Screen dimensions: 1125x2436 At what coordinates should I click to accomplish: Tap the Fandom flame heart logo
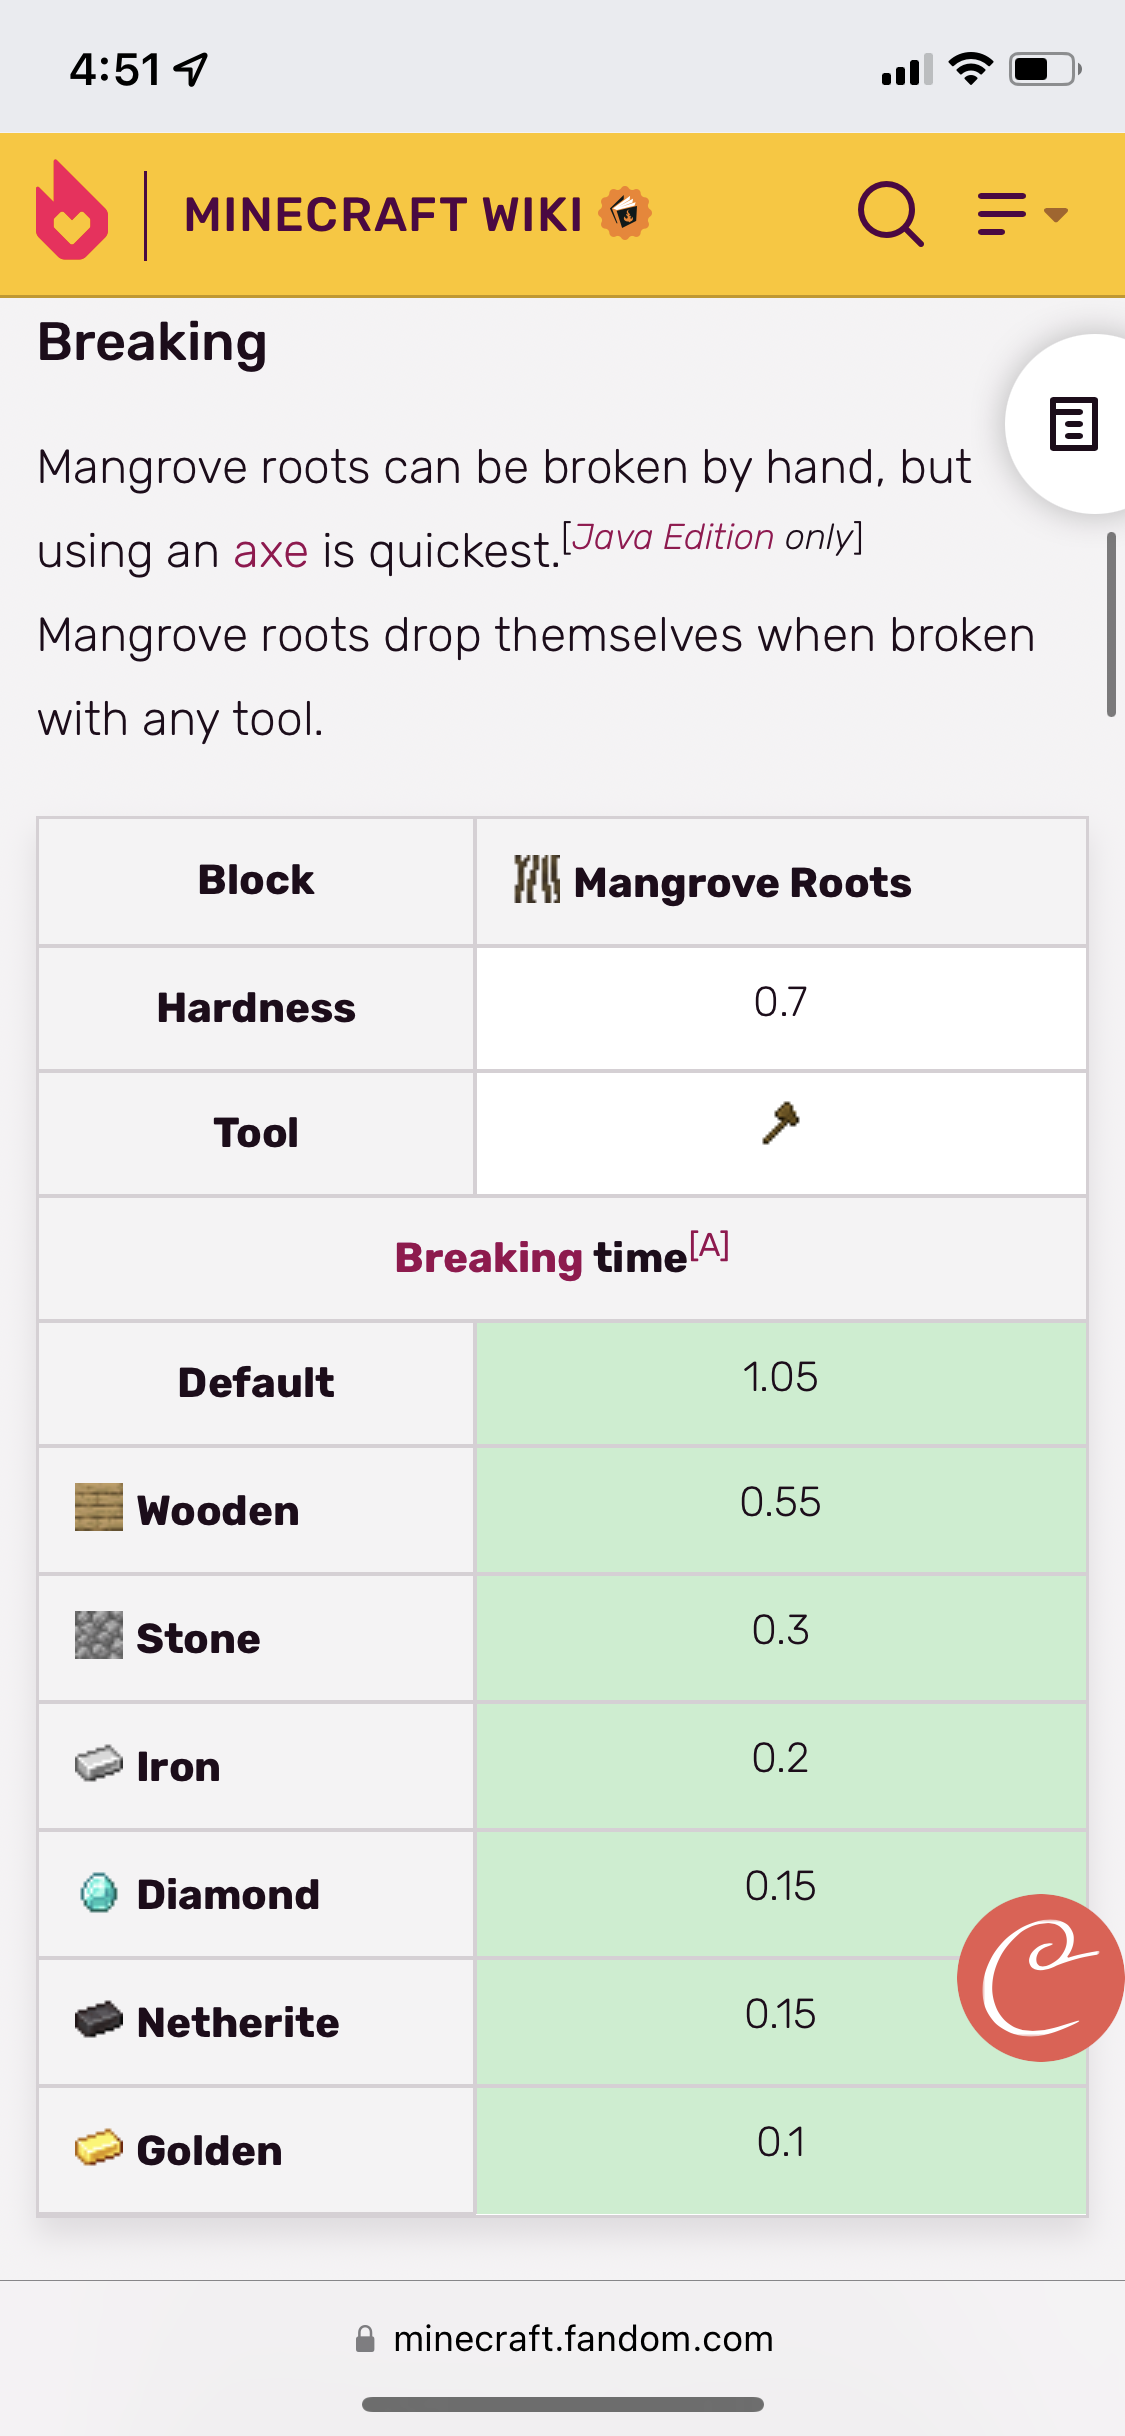71,212
